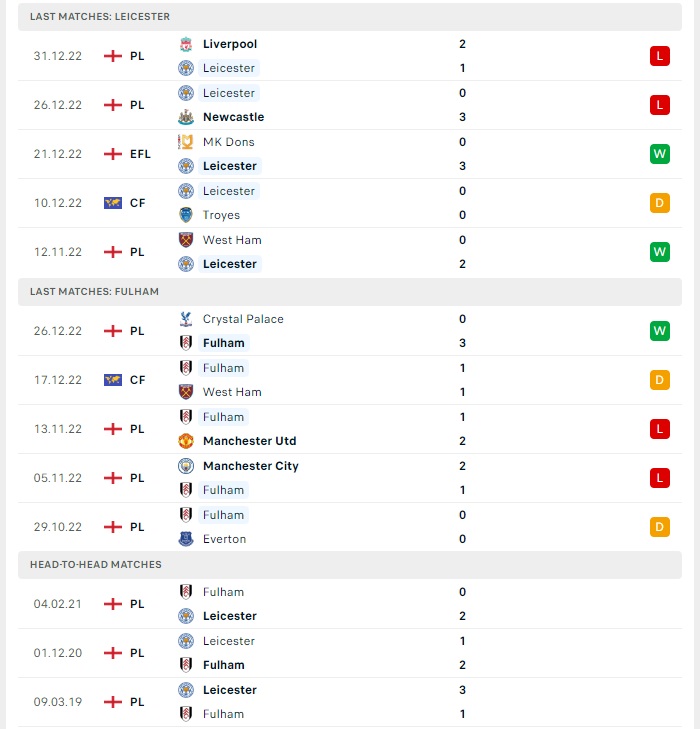Click the Manchester City crest icon
Image resolution: width=700 pixels, height=729 pixels.
point(186,466)
